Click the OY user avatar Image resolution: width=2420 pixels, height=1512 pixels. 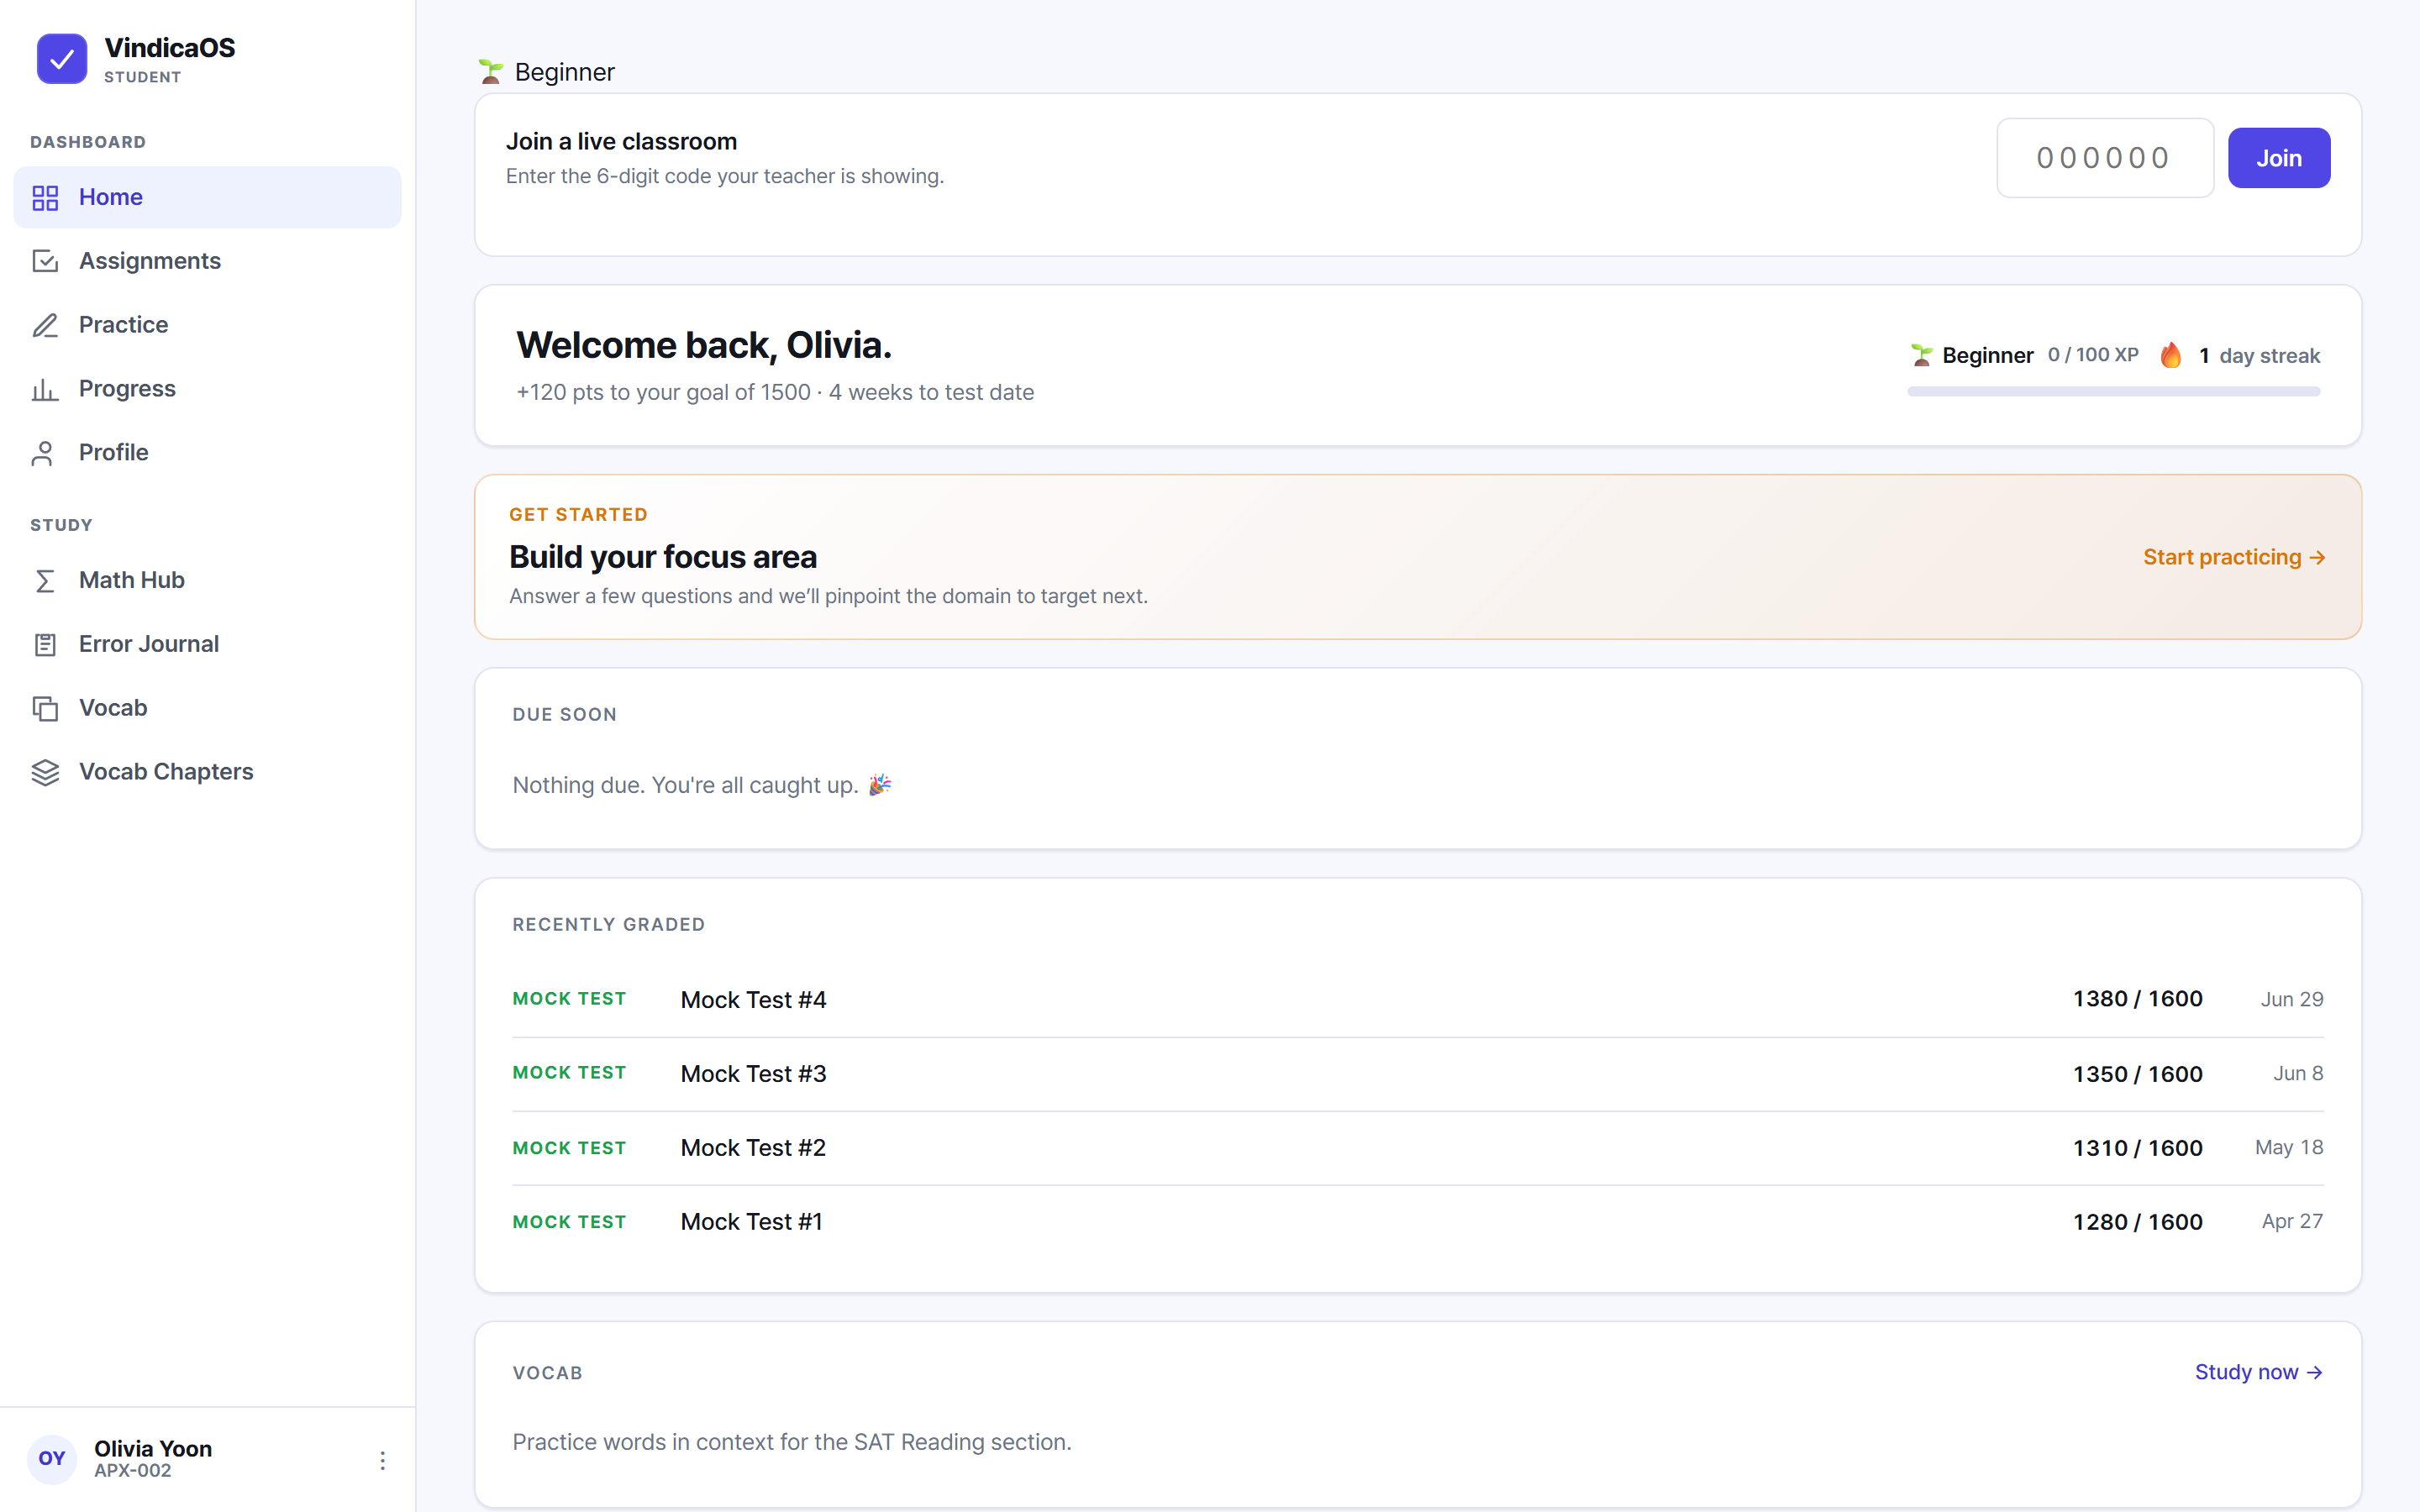tap(52, 1459)
